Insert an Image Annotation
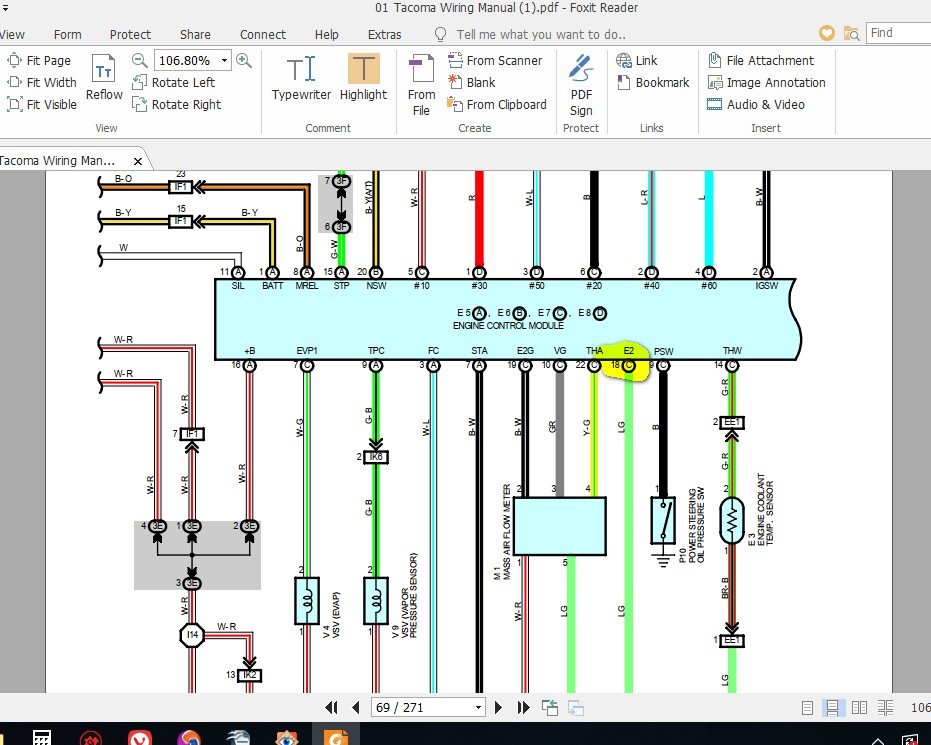This screenshot has height=745, width=931. (767, 83)
